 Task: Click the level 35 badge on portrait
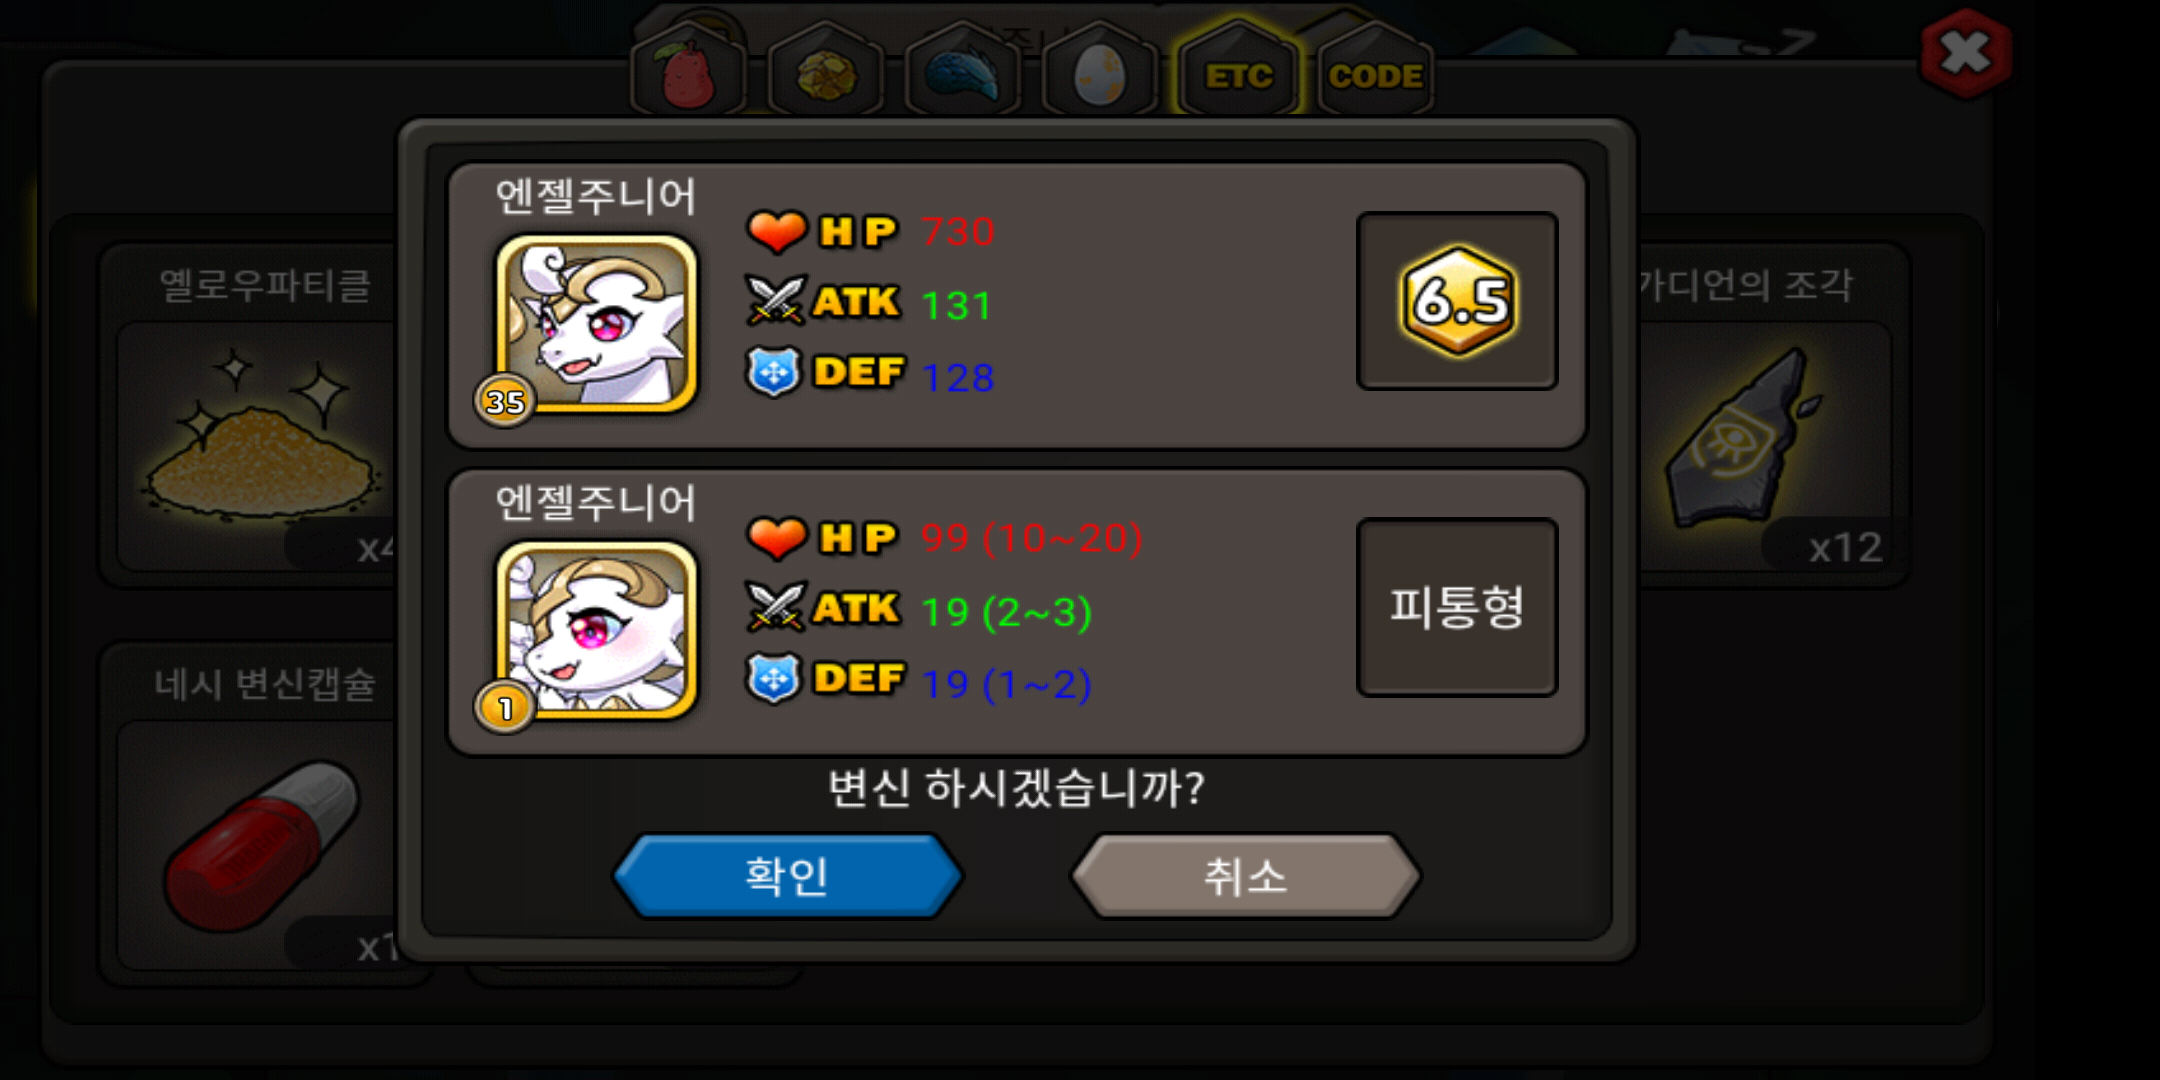(x=505, y=401)
